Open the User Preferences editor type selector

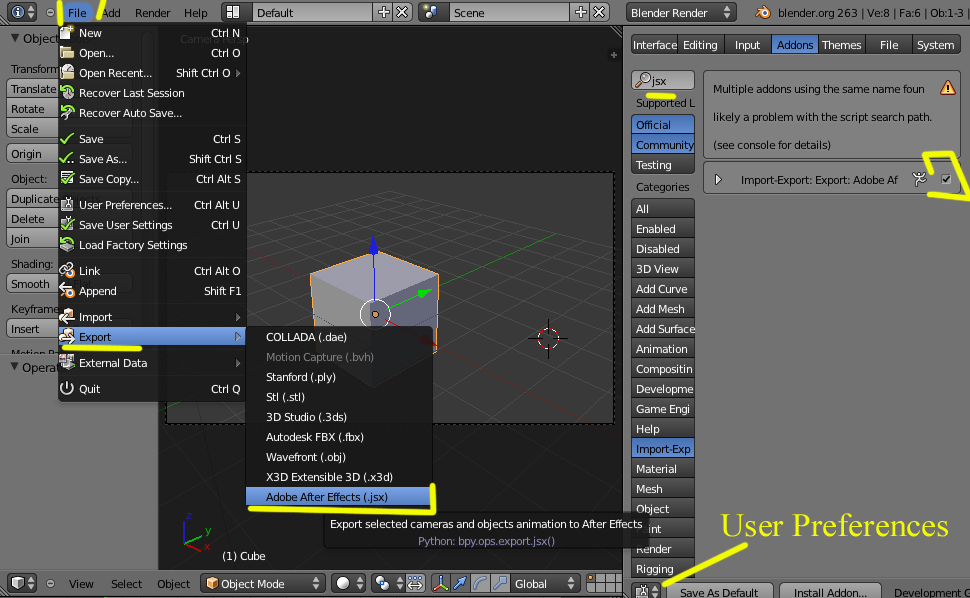click(648, 592)
